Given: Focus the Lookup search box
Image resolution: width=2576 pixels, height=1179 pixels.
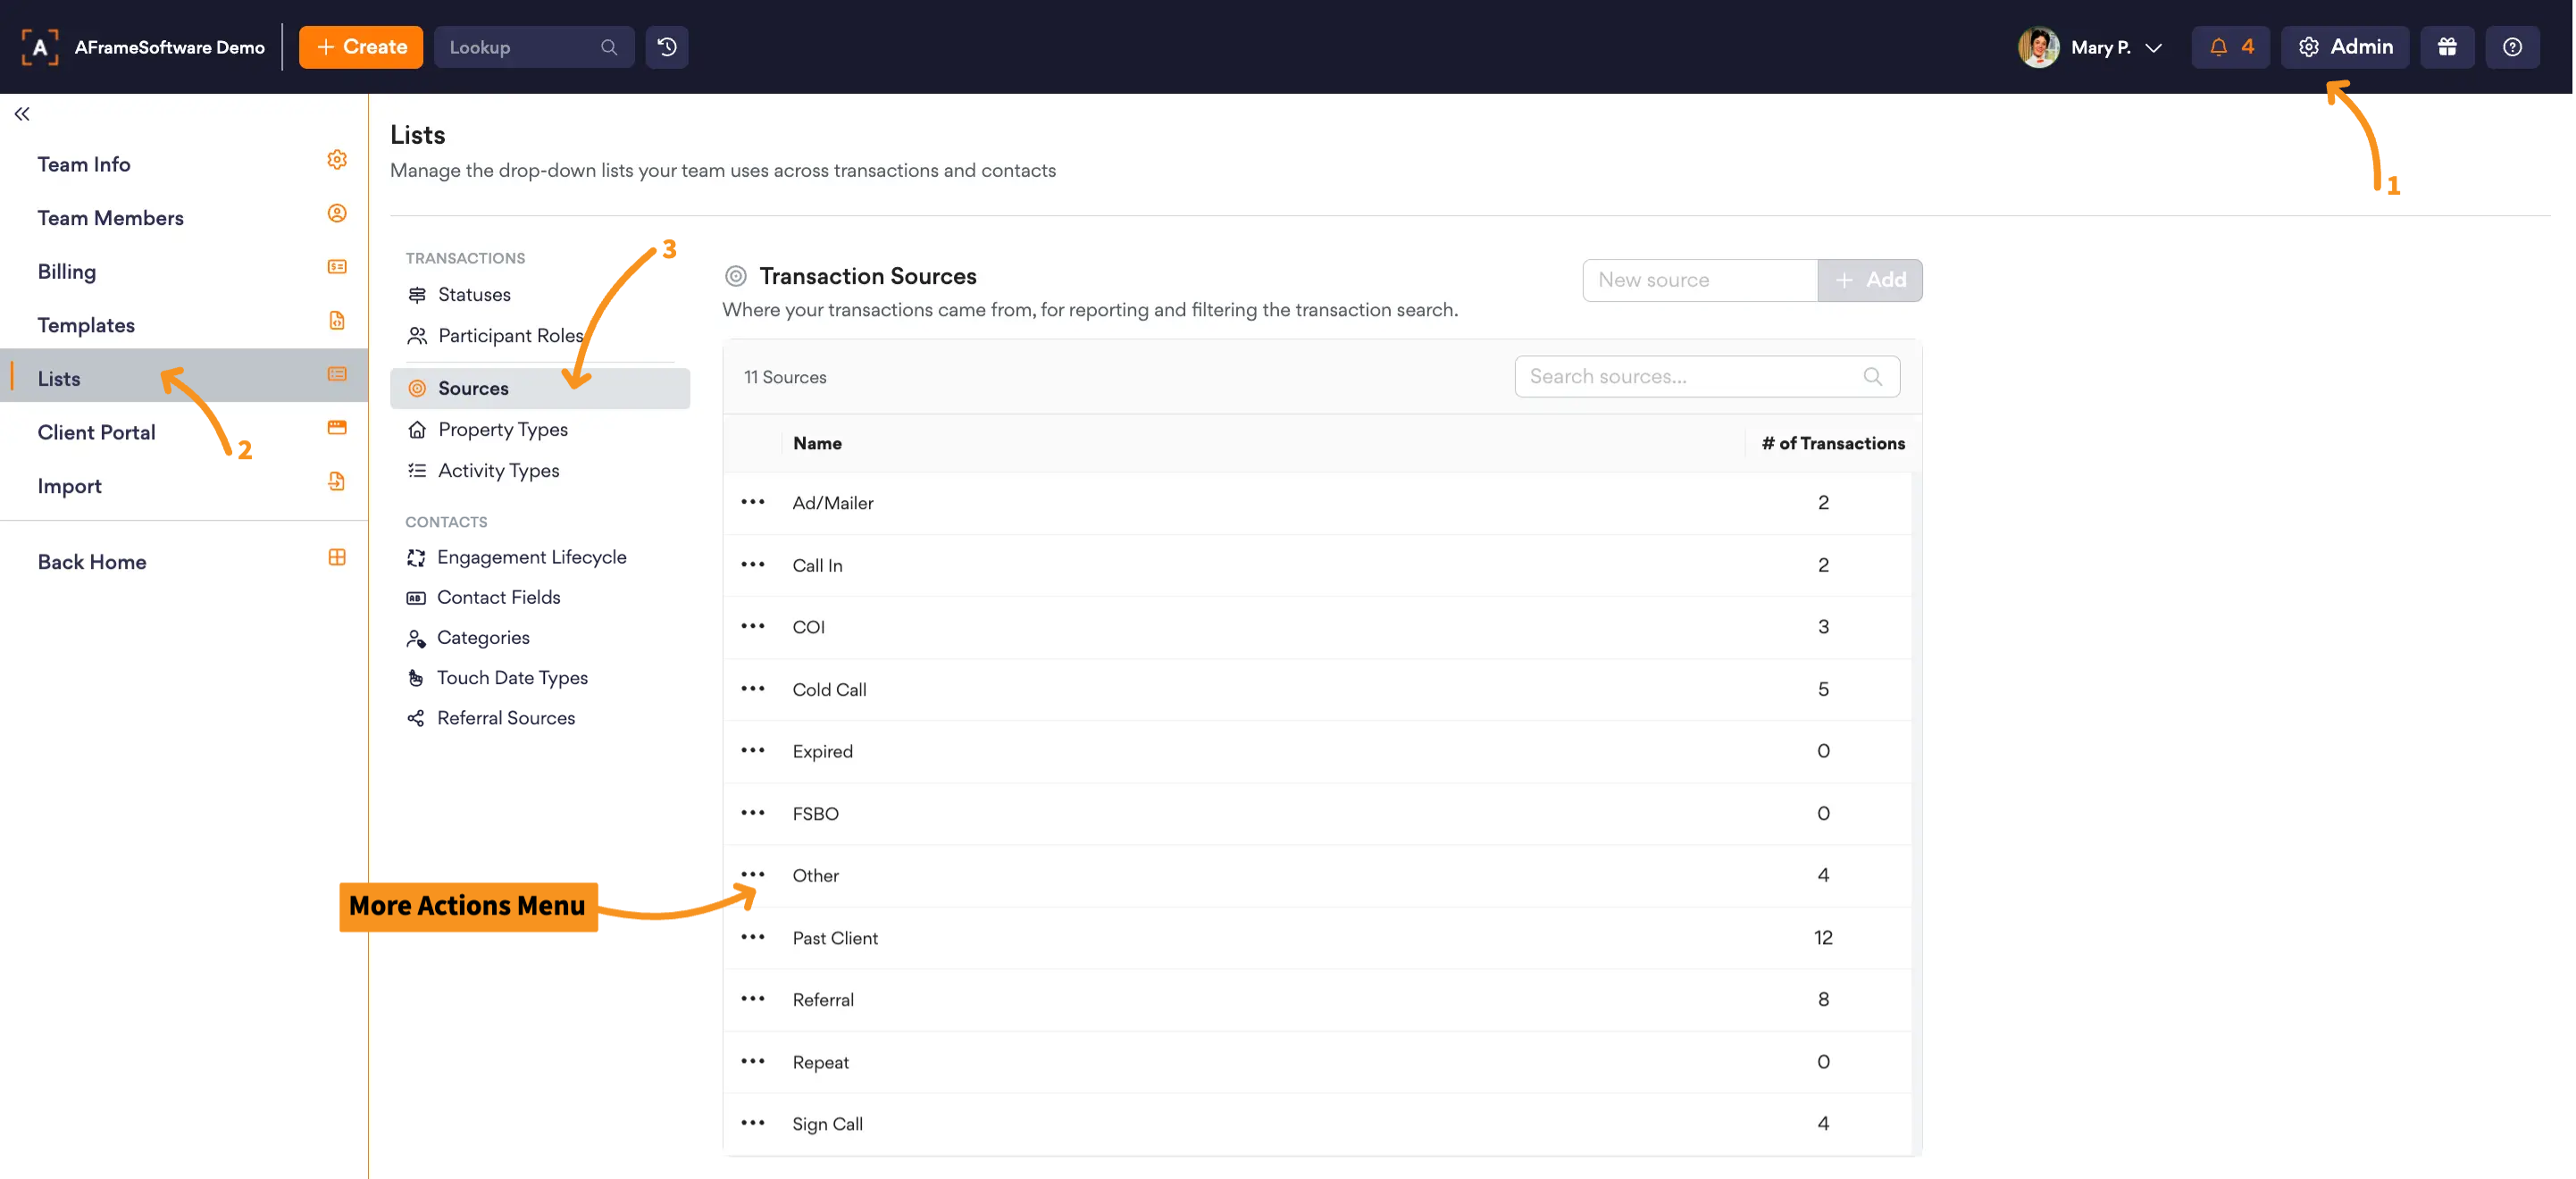Looking at the screenshot, I should (534, 47).
